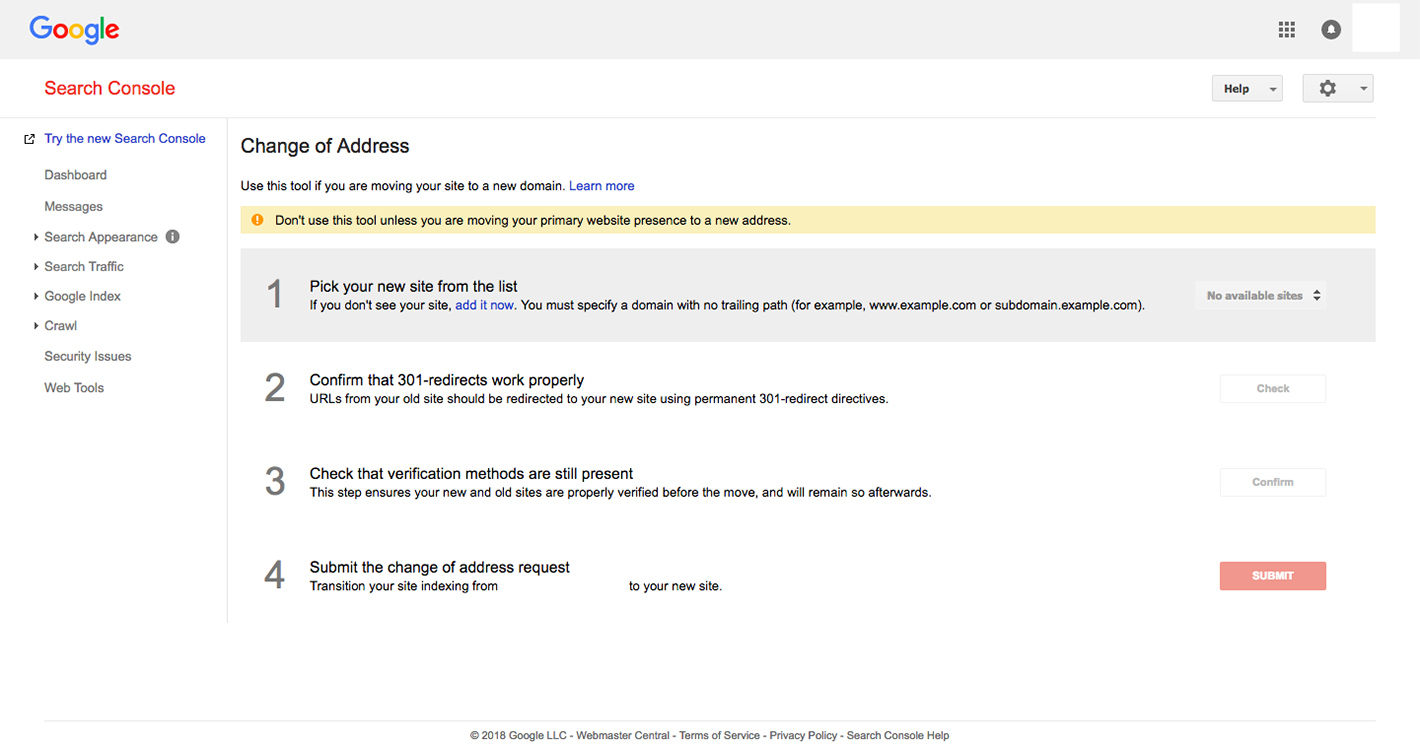This screenshot has width=1420, height=747.
Task: Go to Dashboard in the sidebar
Action: [x=75, y=175]
